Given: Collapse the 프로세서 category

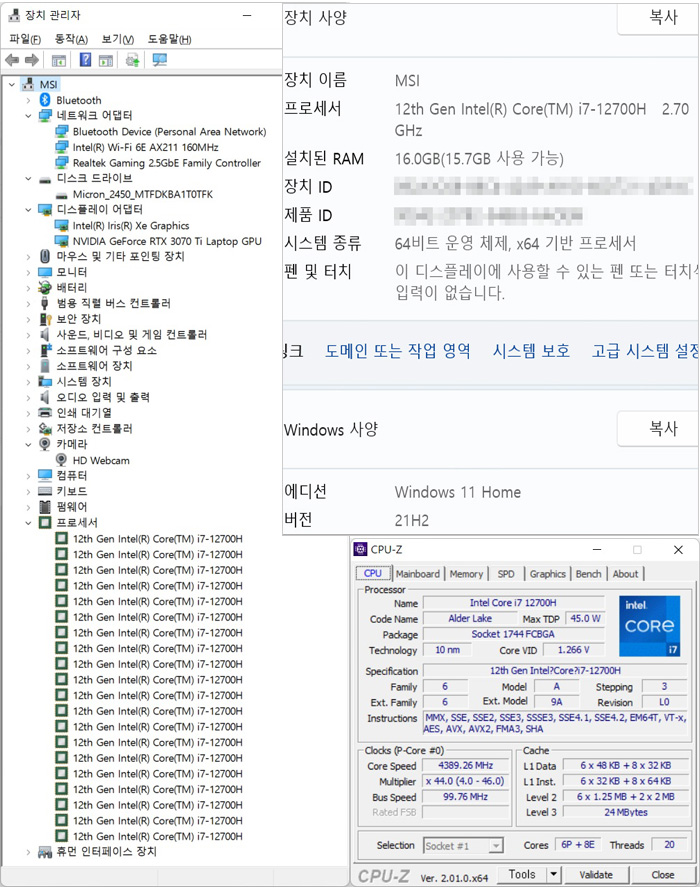Looking at the screenshot, I should click(x=28, y=523).
